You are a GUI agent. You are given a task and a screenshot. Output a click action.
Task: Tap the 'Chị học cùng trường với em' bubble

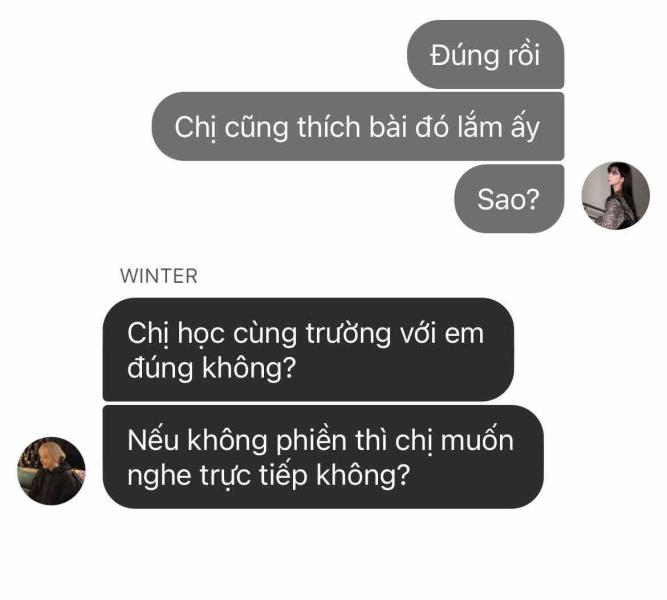tap(308, 349)
